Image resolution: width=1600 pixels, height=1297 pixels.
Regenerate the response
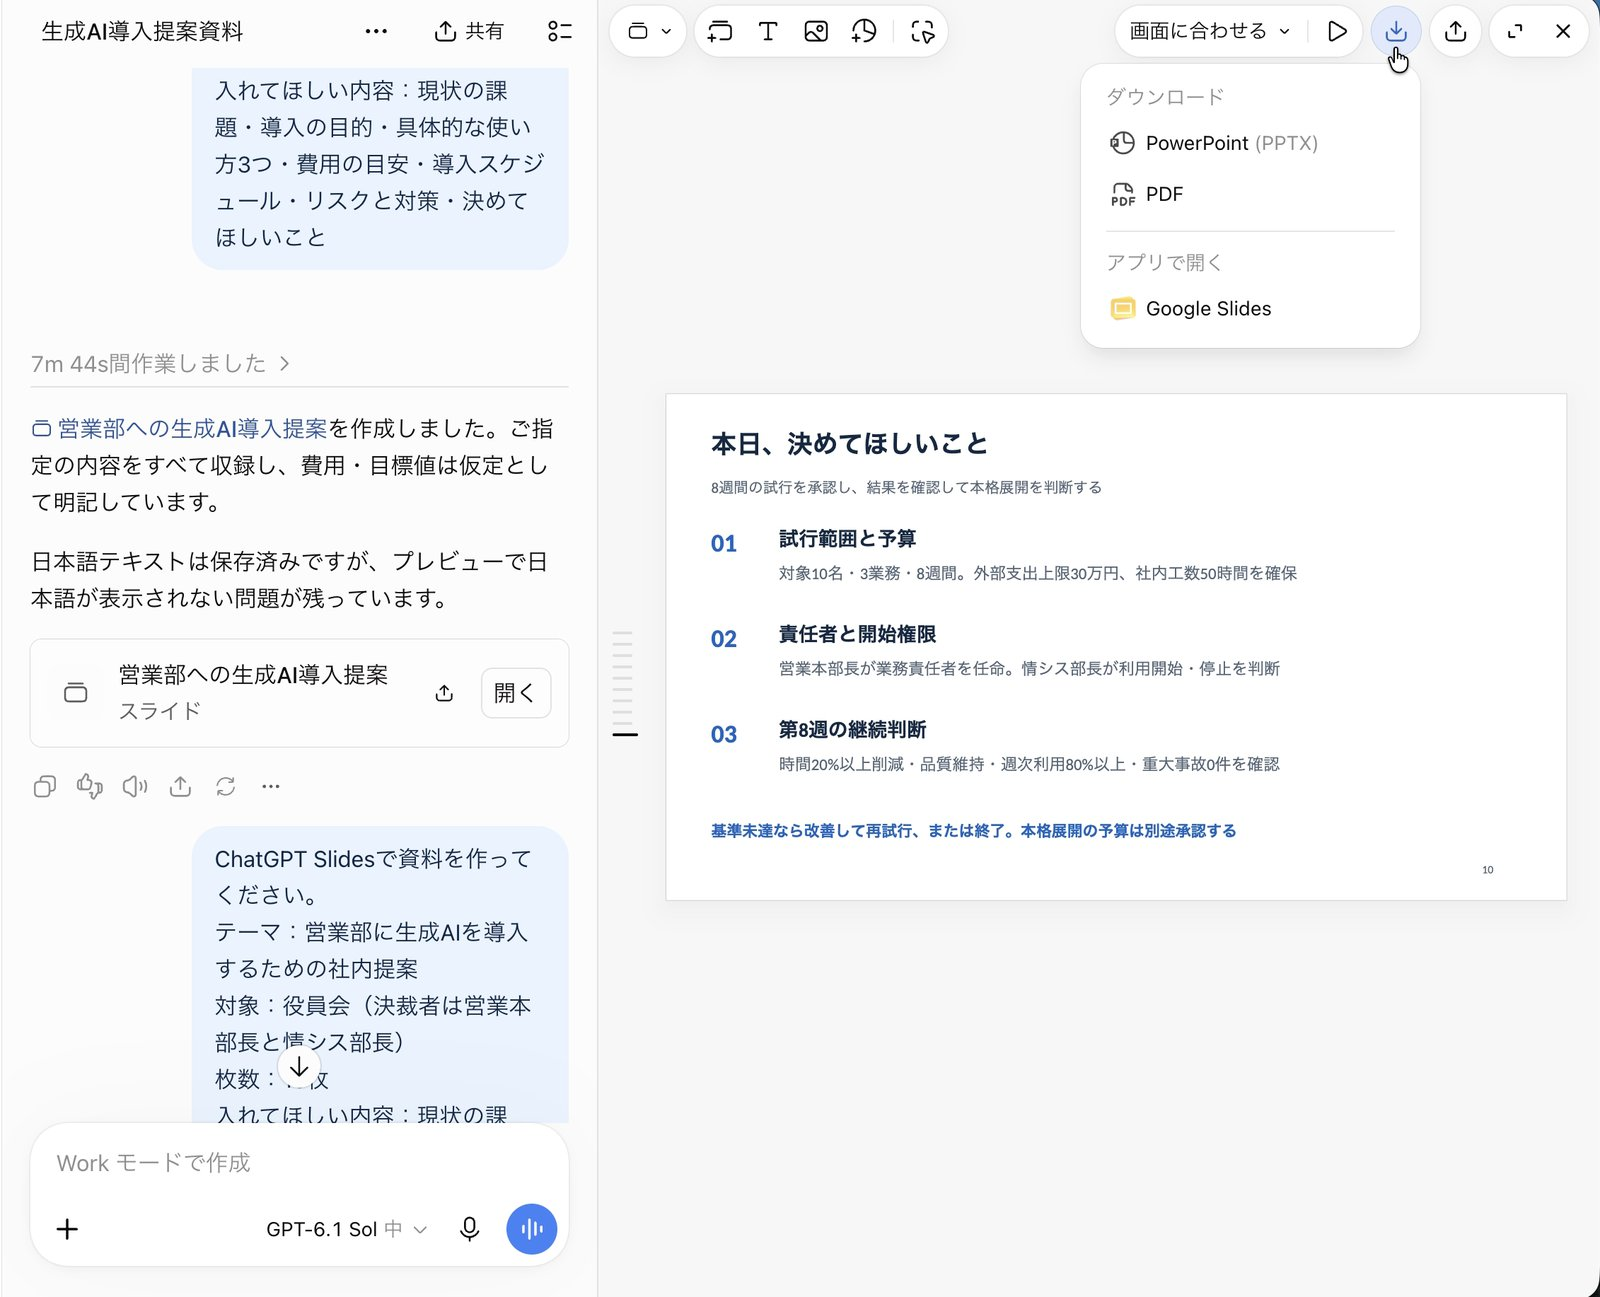(226, 787)
